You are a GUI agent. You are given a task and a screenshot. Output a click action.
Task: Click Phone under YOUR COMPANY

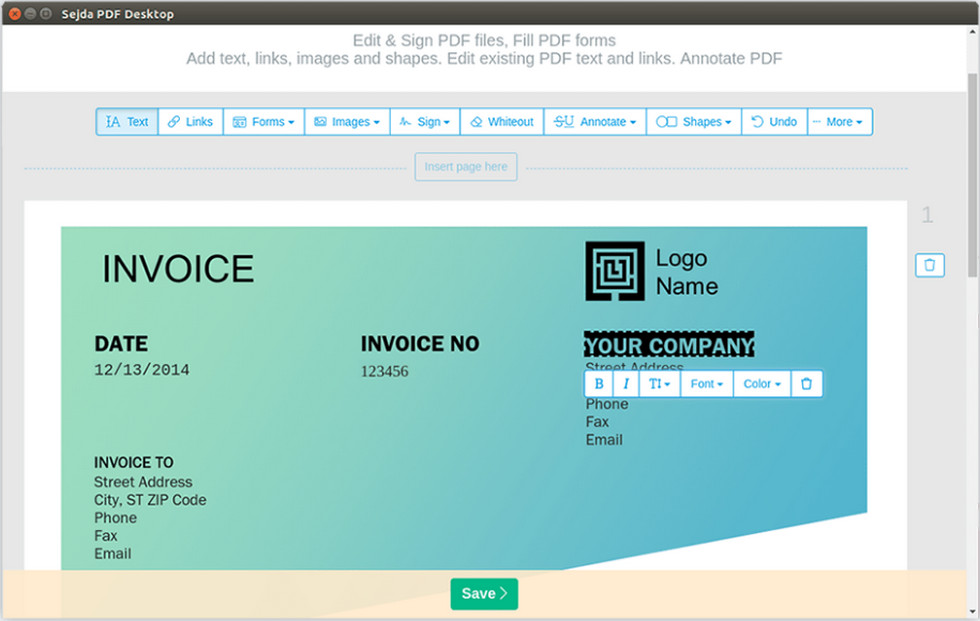click(607, 404)
